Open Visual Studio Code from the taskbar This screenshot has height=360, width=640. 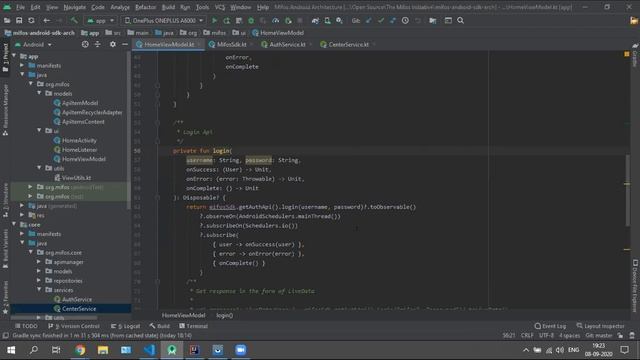tap(149, 350)
